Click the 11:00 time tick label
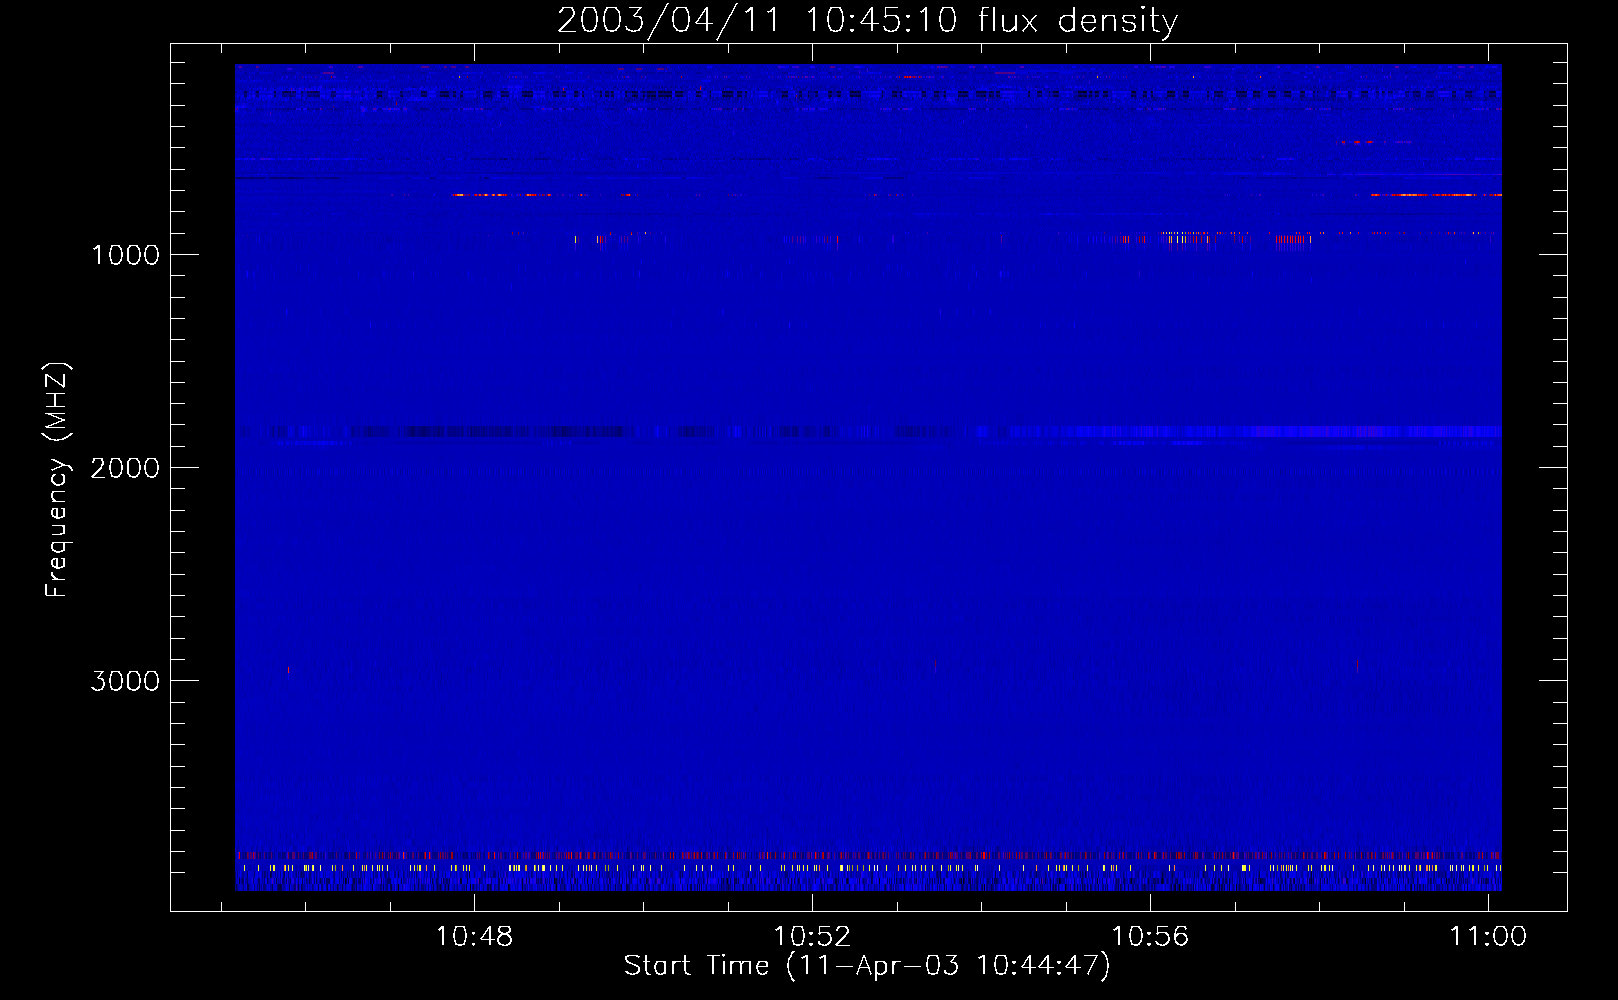 pos(1488,936)
